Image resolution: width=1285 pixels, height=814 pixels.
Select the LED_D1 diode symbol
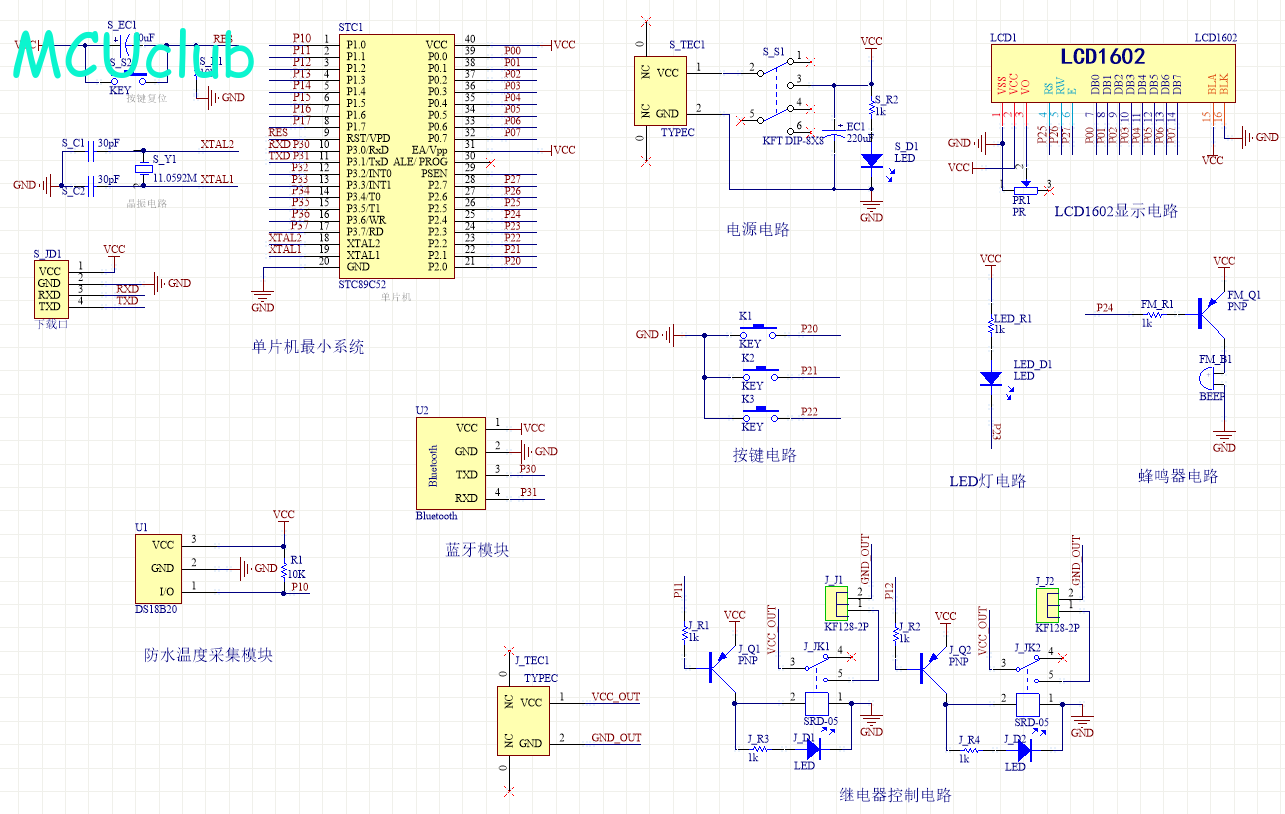point(991,378)
